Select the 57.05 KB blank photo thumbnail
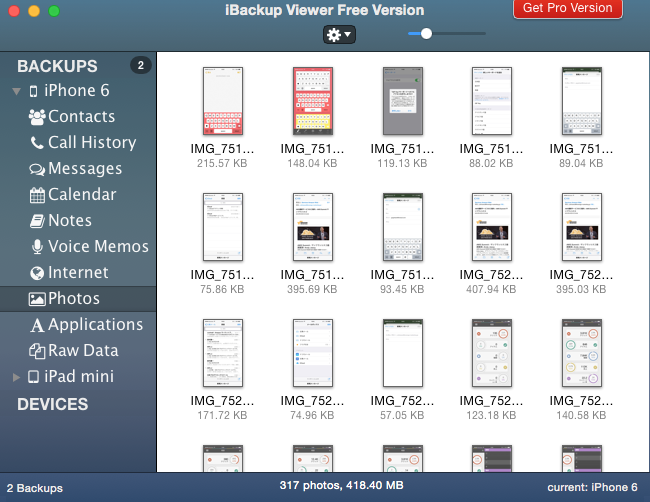This screenshot has width=650, height=502. click(403, 353)
